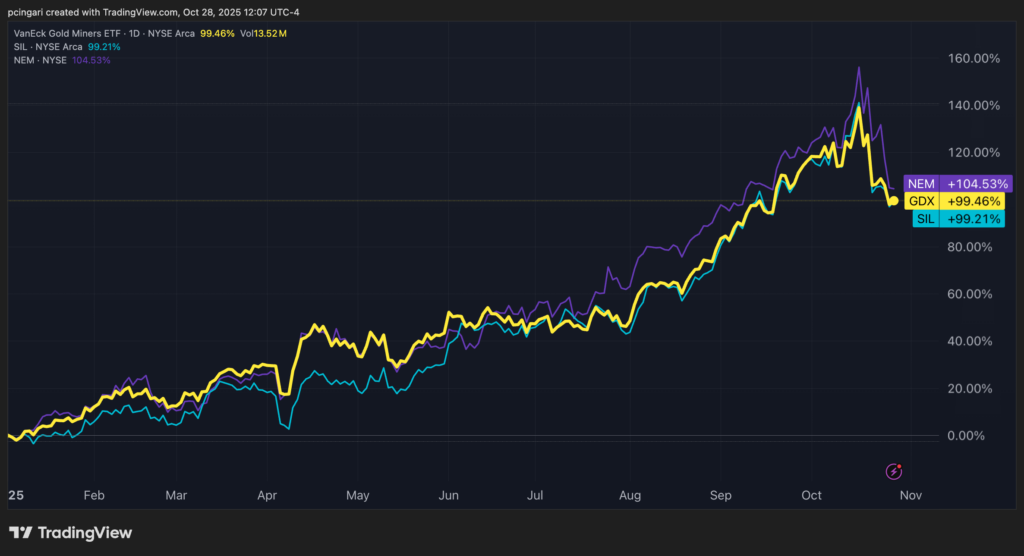Image resolution: width=1024 pixels, height=556 pixels.
Task: Click the Nov label on the time axis
Action: point(910,495)
